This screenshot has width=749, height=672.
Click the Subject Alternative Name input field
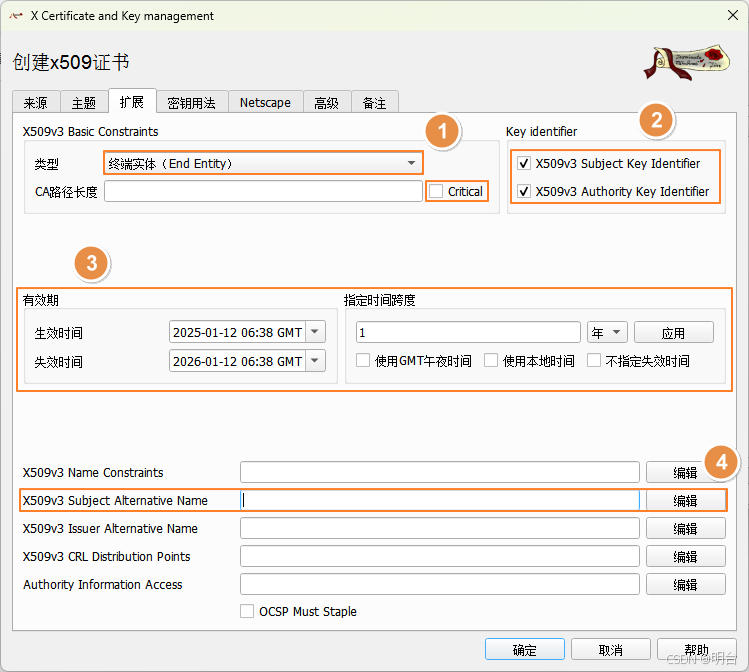pos(439,501)
